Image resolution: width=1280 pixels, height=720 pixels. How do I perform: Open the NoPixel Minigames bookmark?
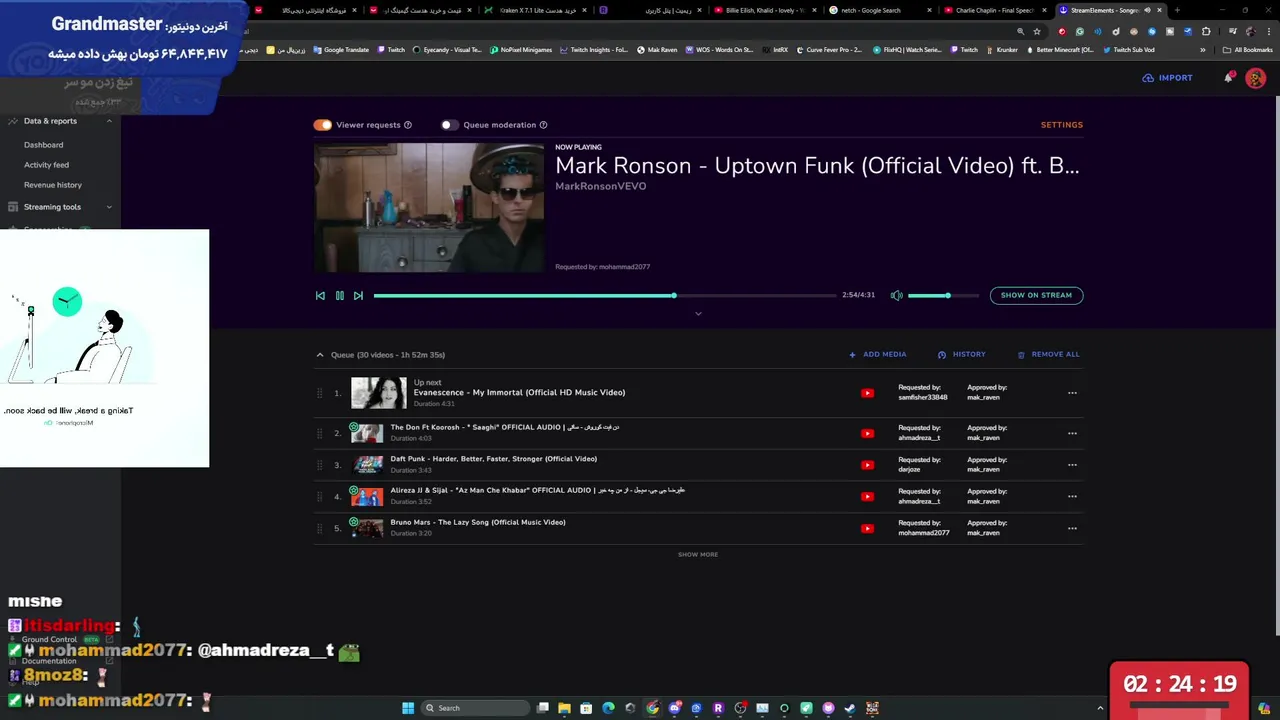(521, 50)
